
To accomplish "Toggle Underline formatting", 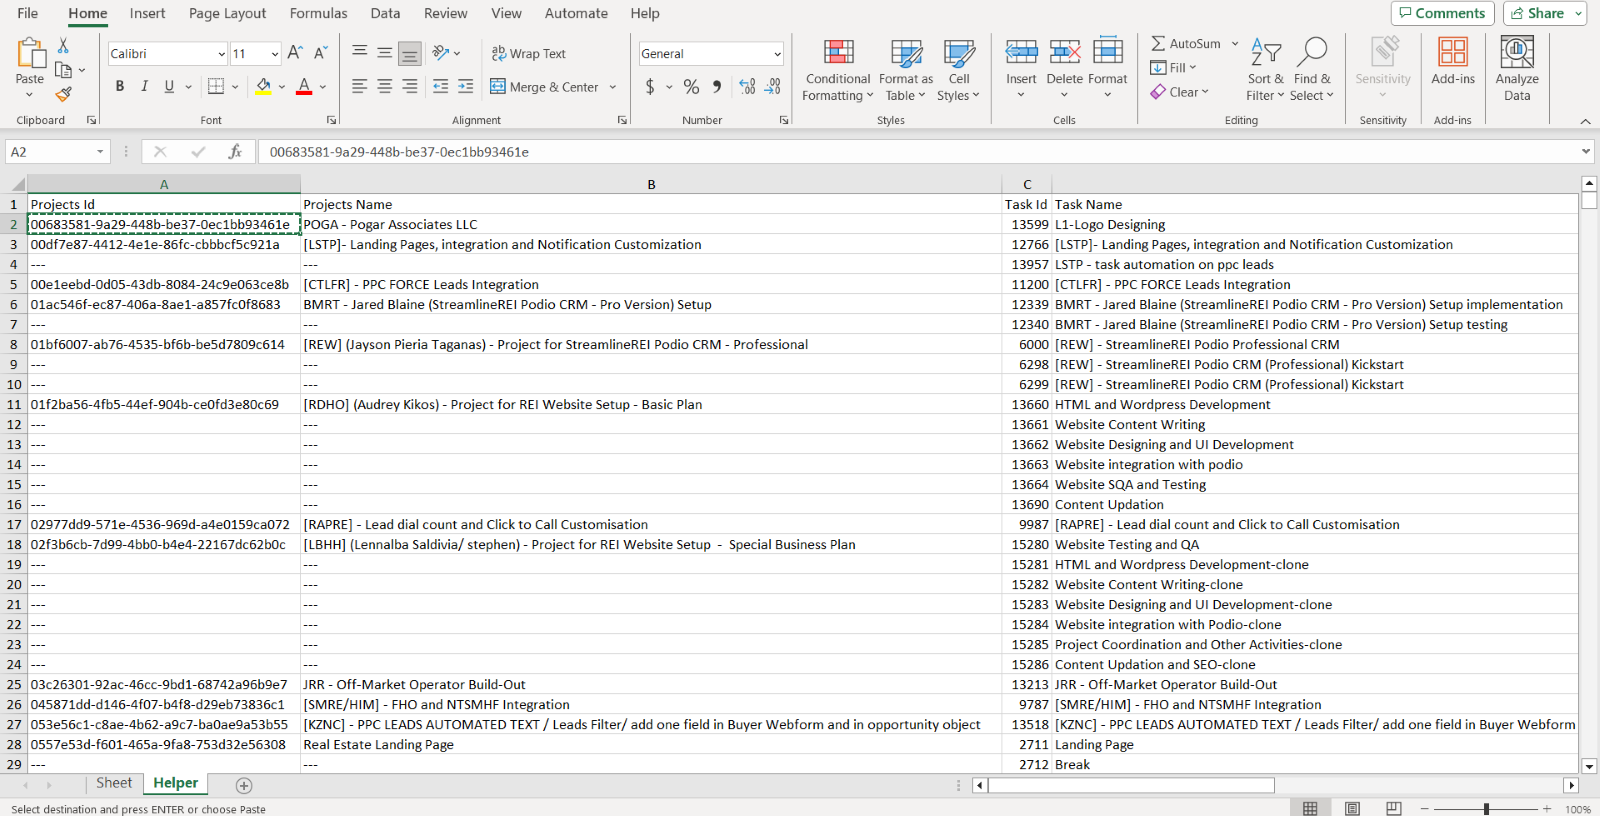I will pos(169,87).
